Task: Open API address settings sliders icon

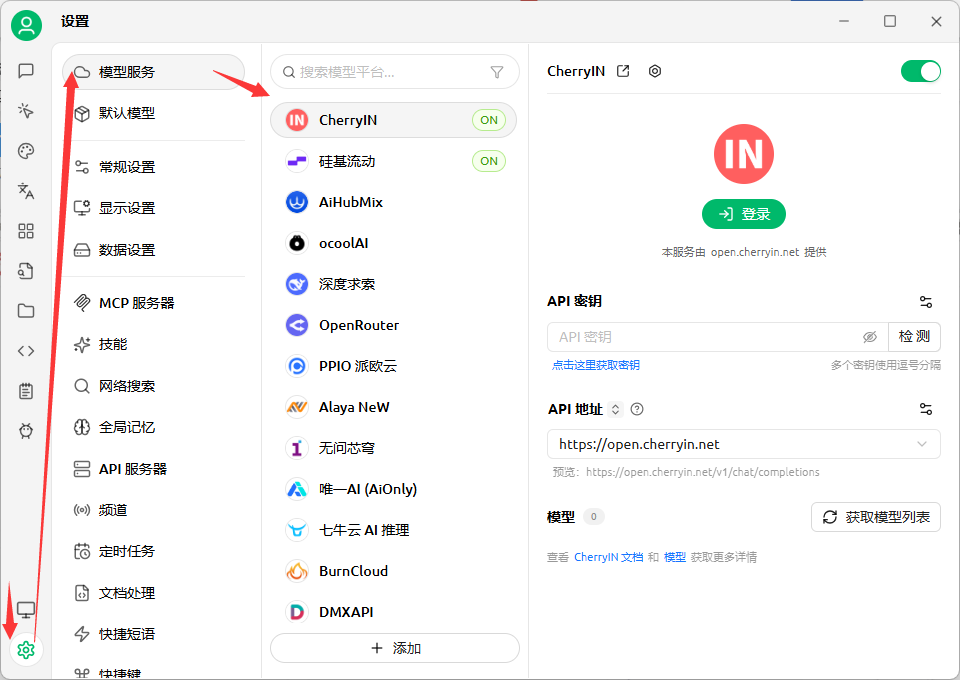Action: [926, 409]
